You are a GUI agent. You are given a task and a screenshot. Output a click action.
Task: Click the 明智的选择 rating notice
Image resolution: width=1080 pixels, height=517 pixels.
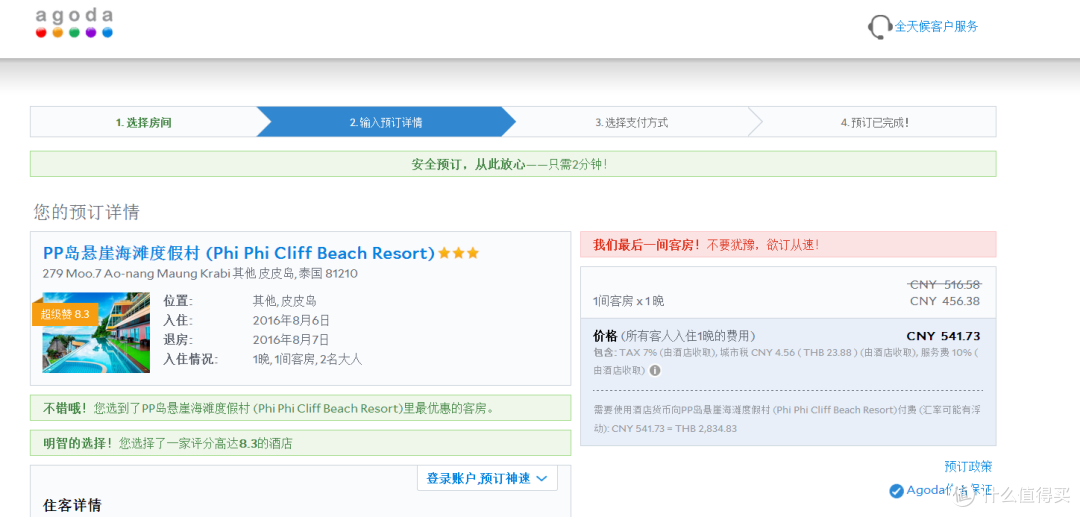pyautogui.click(x=300, y=443)
